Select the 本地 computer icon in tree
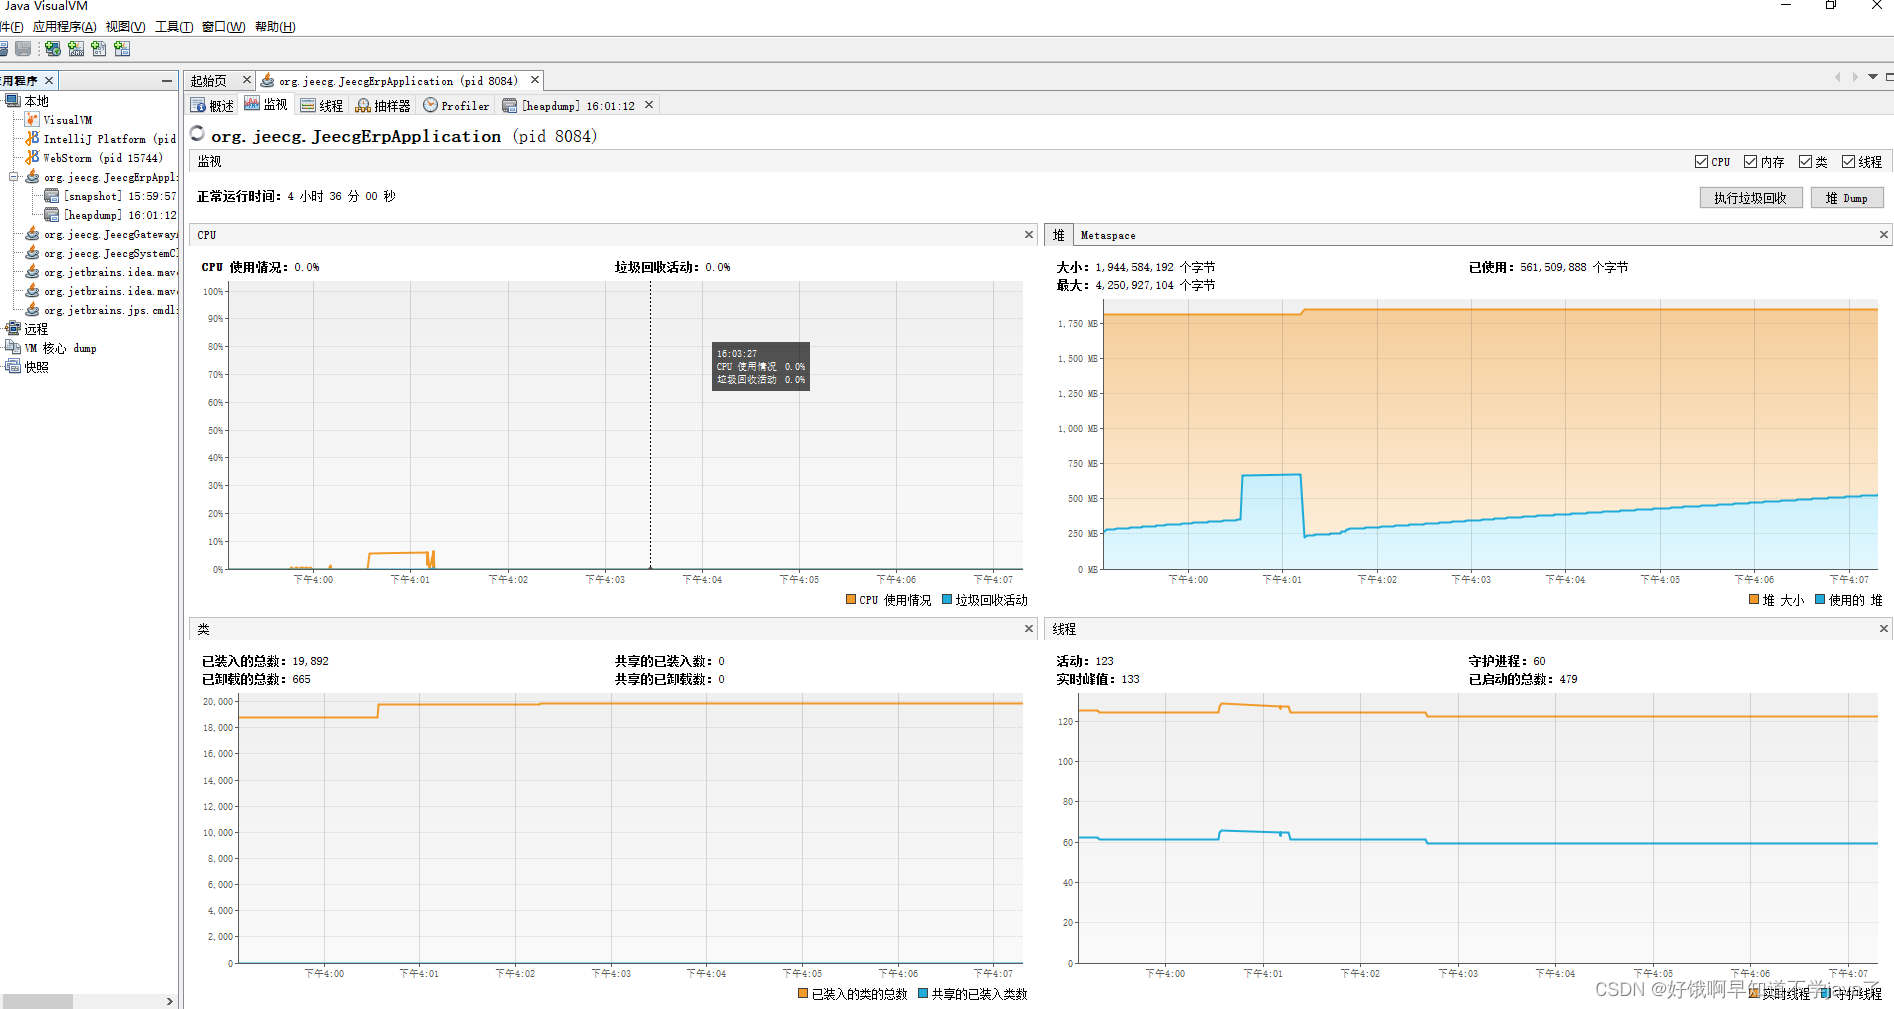 click(x=13, y=101)
